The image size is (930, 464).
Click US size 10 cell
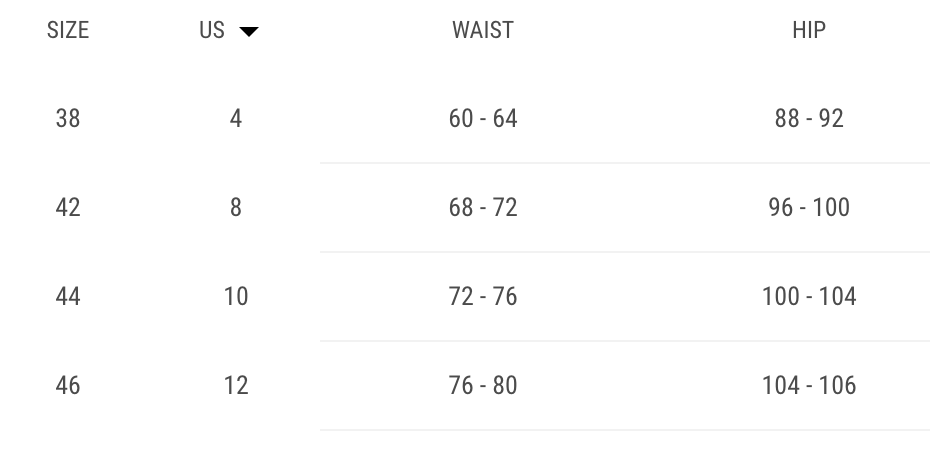tap(236, 296)
